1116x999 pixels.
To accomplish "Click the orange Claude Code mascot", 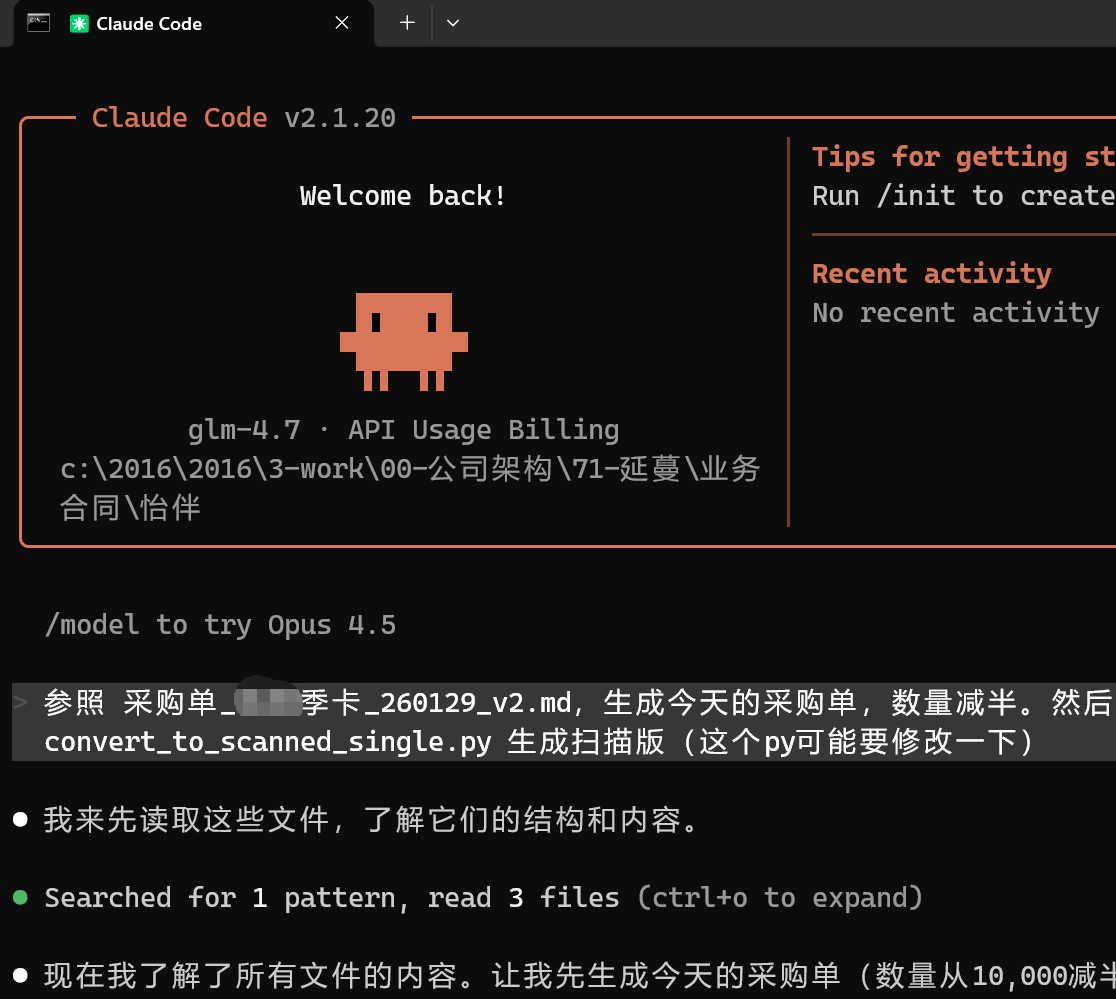I will [x=404, y=341].
